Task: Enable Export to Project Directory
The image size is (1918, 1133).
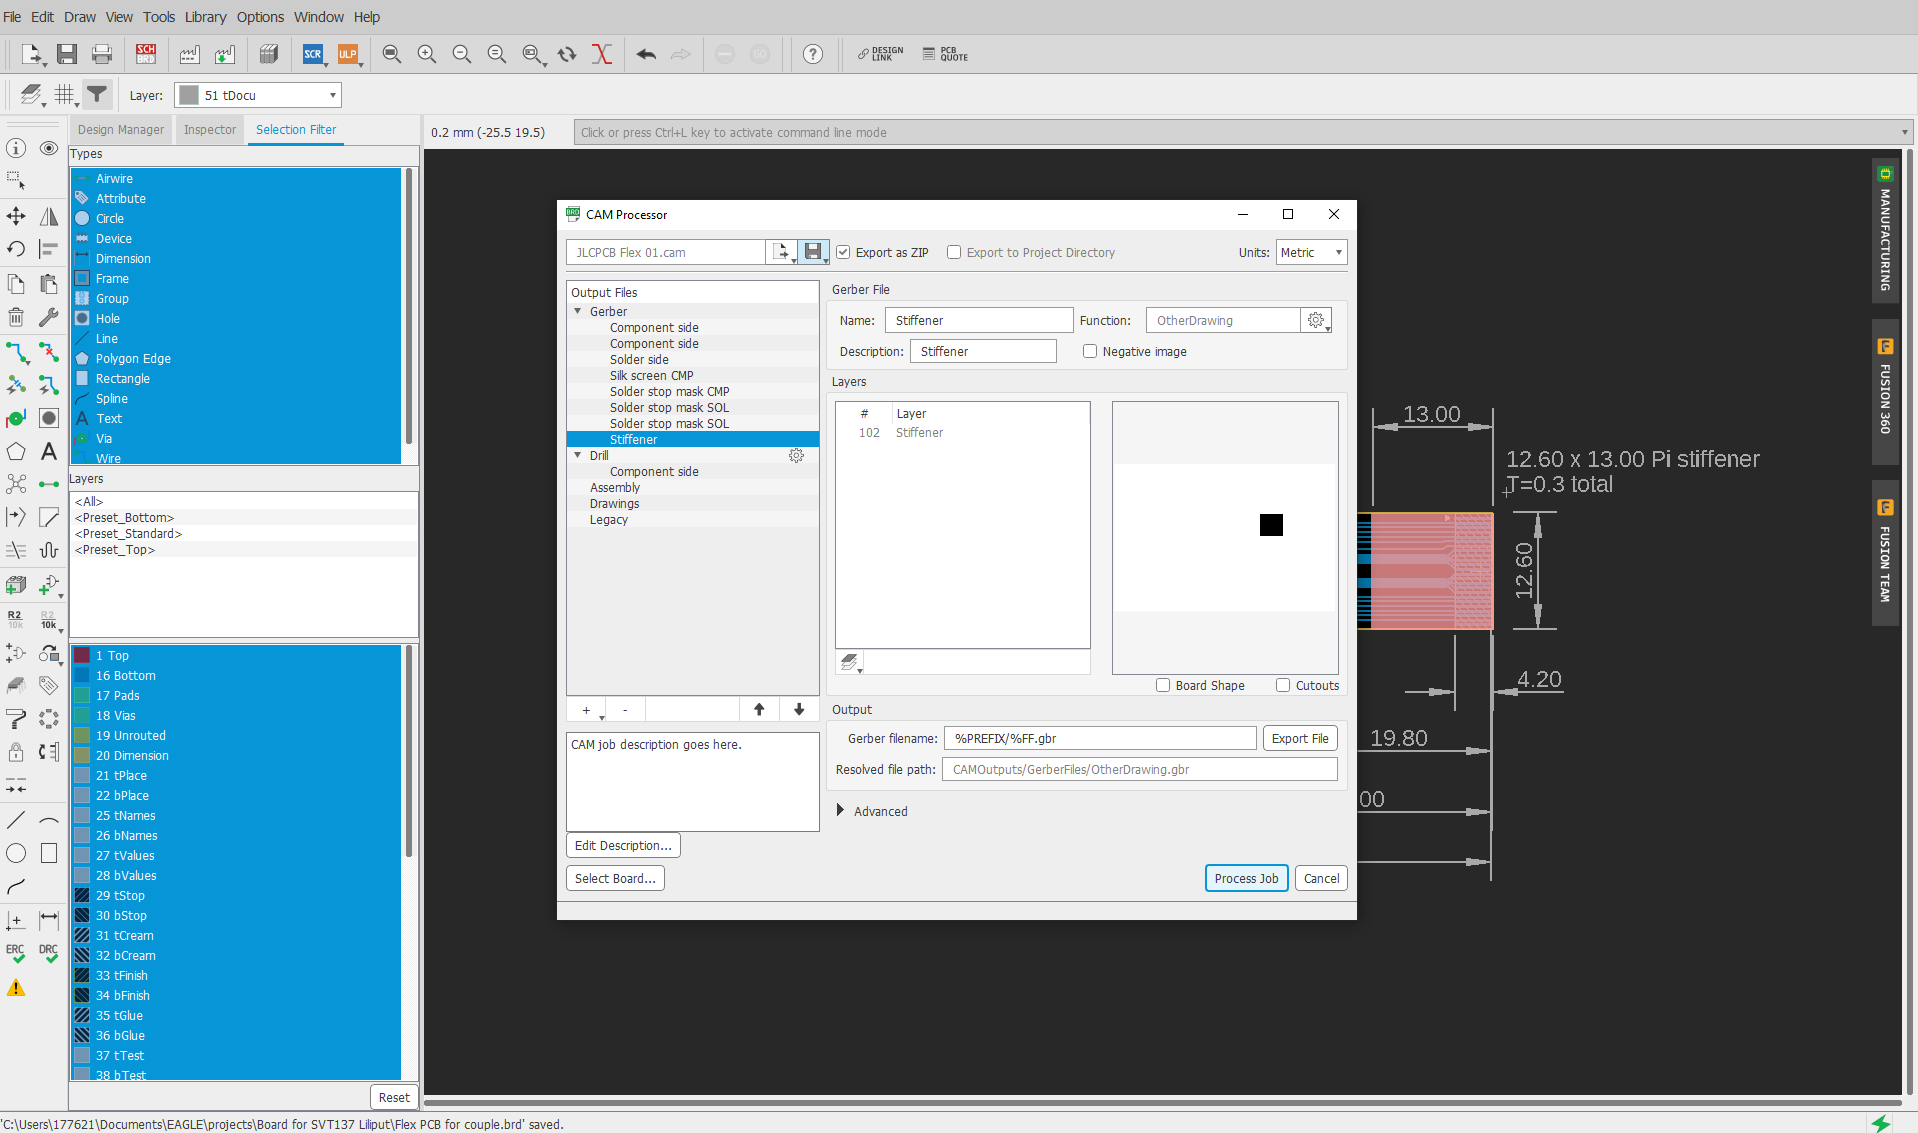Action: click(954, 253)
